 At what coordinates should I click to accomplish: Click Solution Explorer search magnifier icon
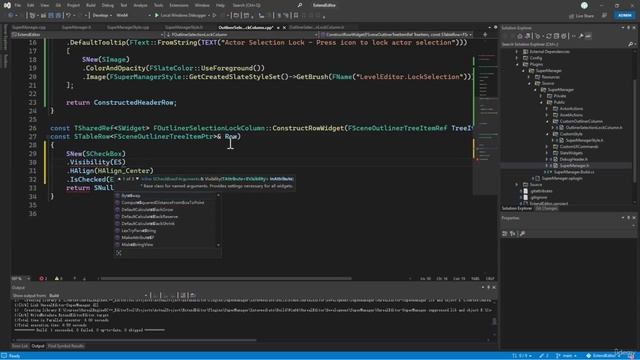pyautogui.click(x=630, y=44)
